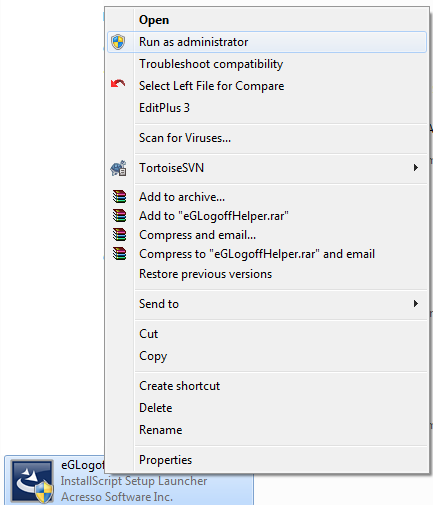Click the TortoiseSVN turtle icon
The image size is (433, 505).
point(118,168)
